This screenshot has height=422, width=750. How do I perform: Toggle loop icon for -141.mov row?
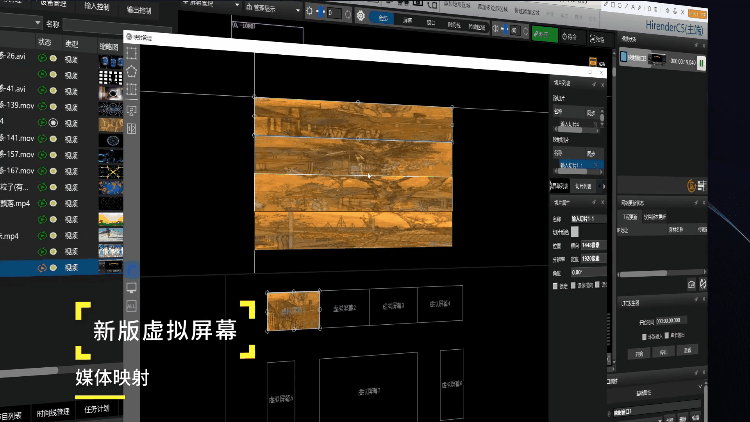coord(43,139)
